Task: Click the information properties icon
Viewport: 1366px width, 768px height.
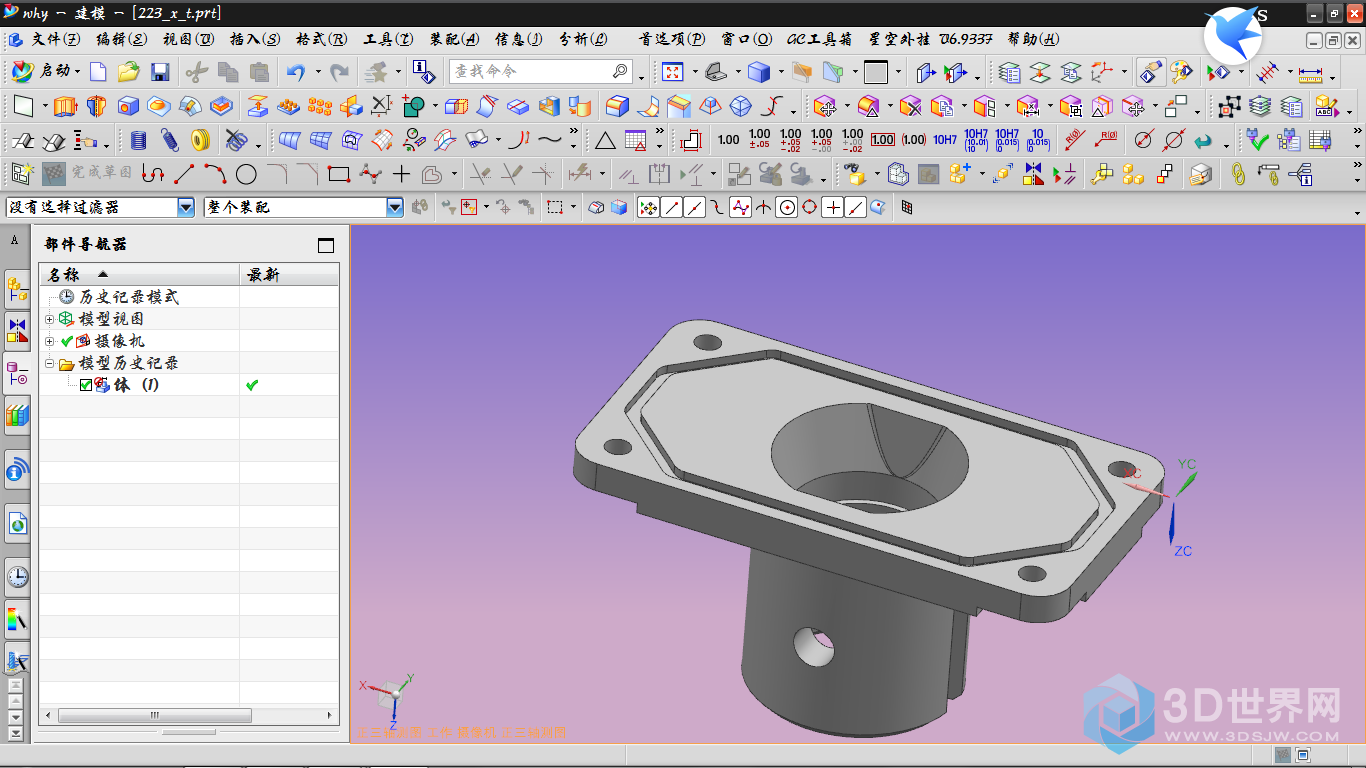Action: click(x=423, y=72)
